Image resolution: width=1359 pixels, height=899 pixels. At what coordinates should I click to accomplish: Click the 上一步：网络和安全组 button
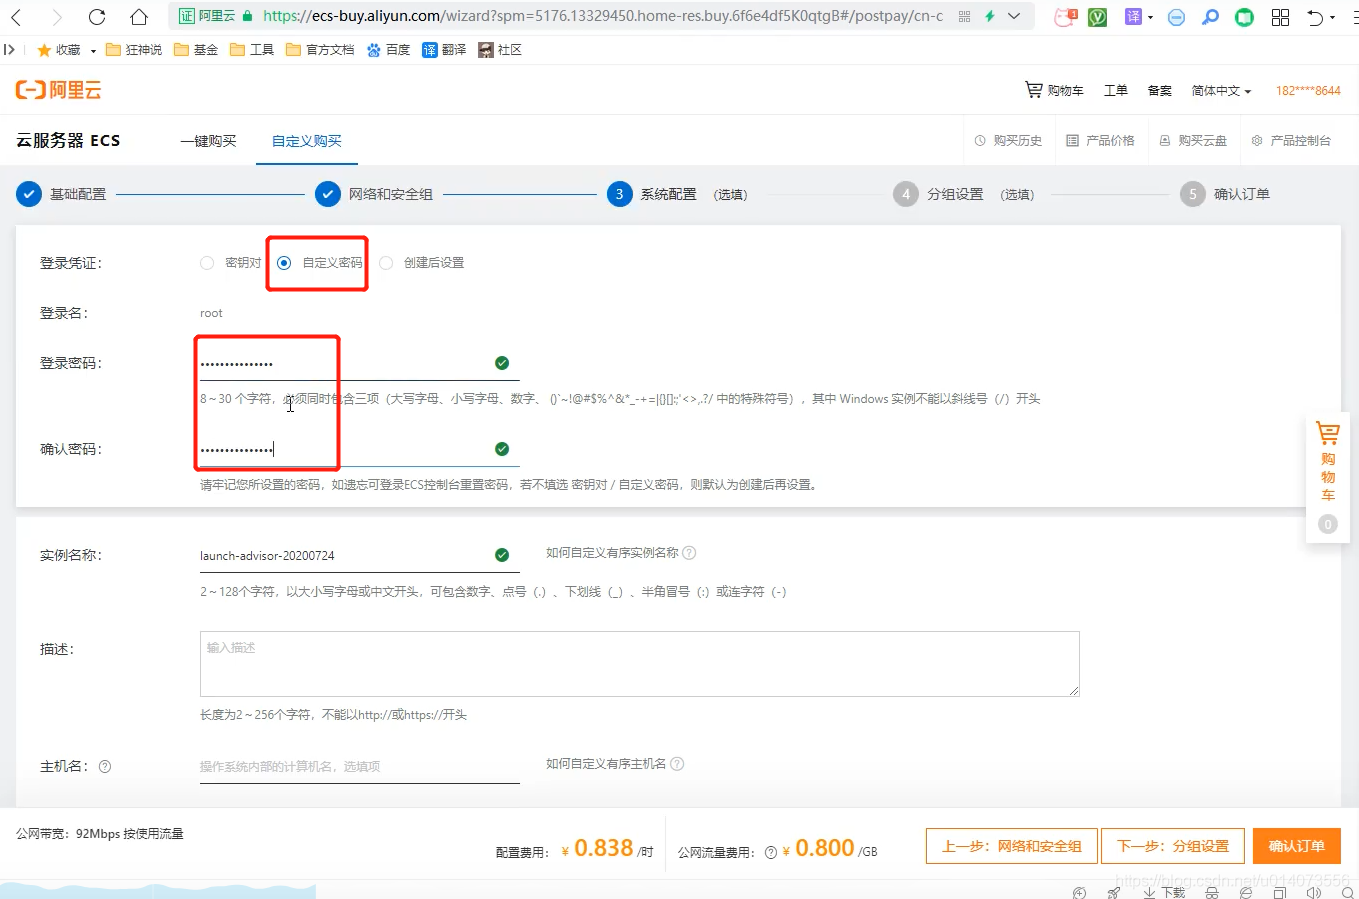coord(1012,846)
